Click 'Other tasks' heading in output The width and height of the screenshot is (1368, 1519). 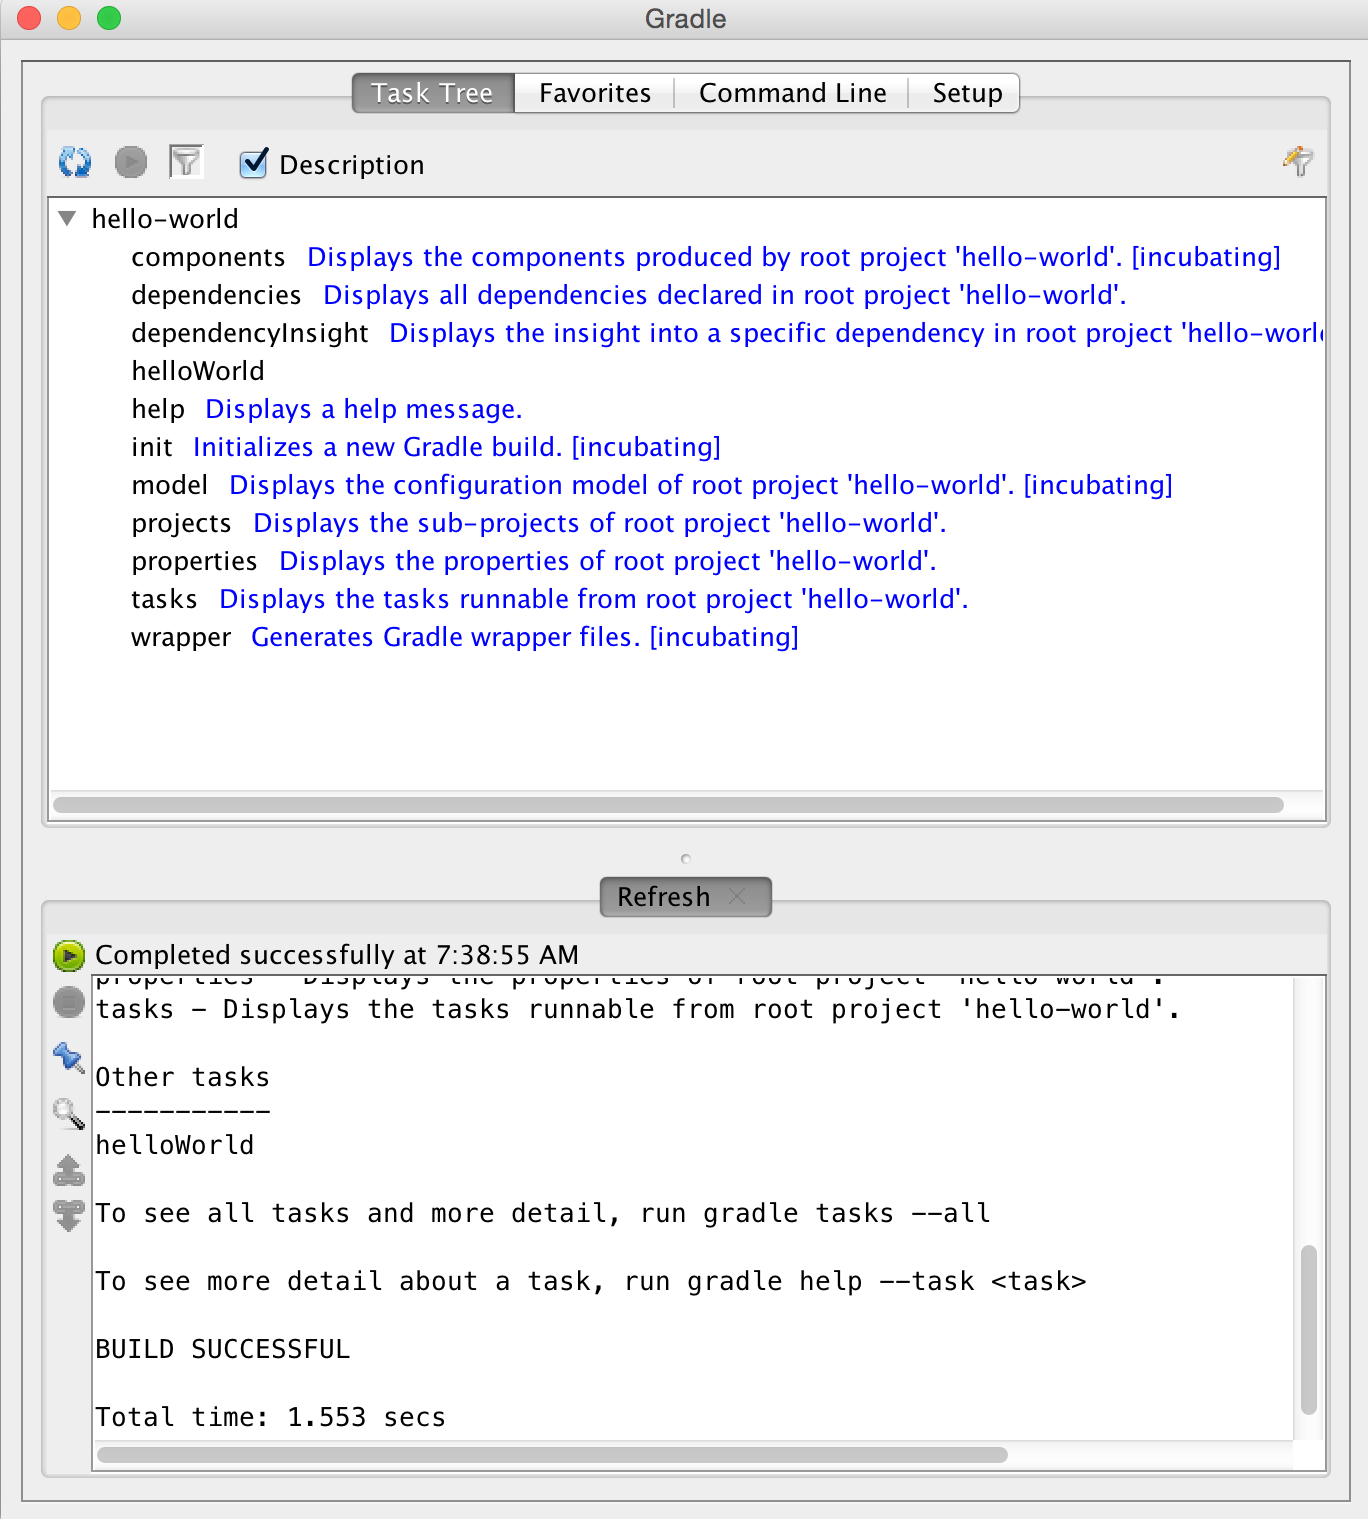coord(182,1077)
